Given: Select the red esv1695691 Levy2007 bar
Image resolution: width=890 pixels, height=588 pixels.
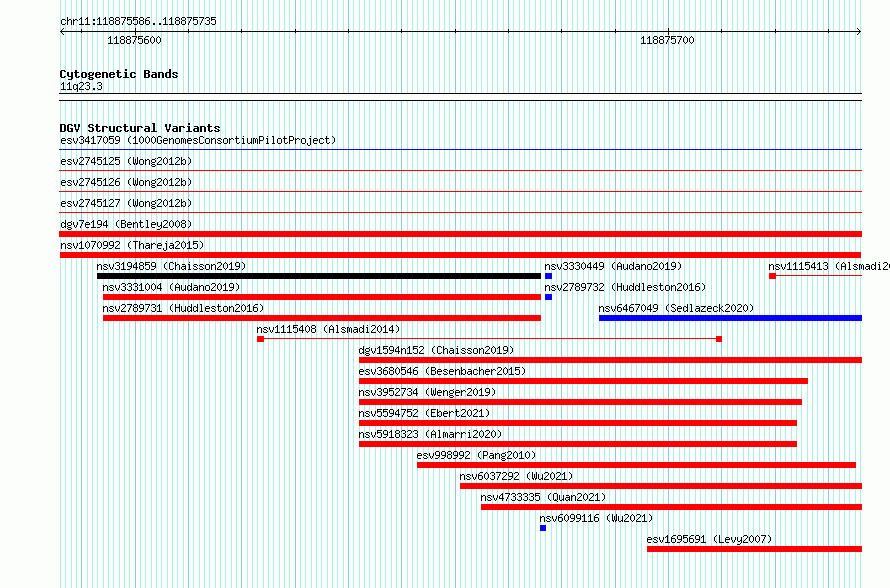Looking at the screenshot, I should [755, 549].
